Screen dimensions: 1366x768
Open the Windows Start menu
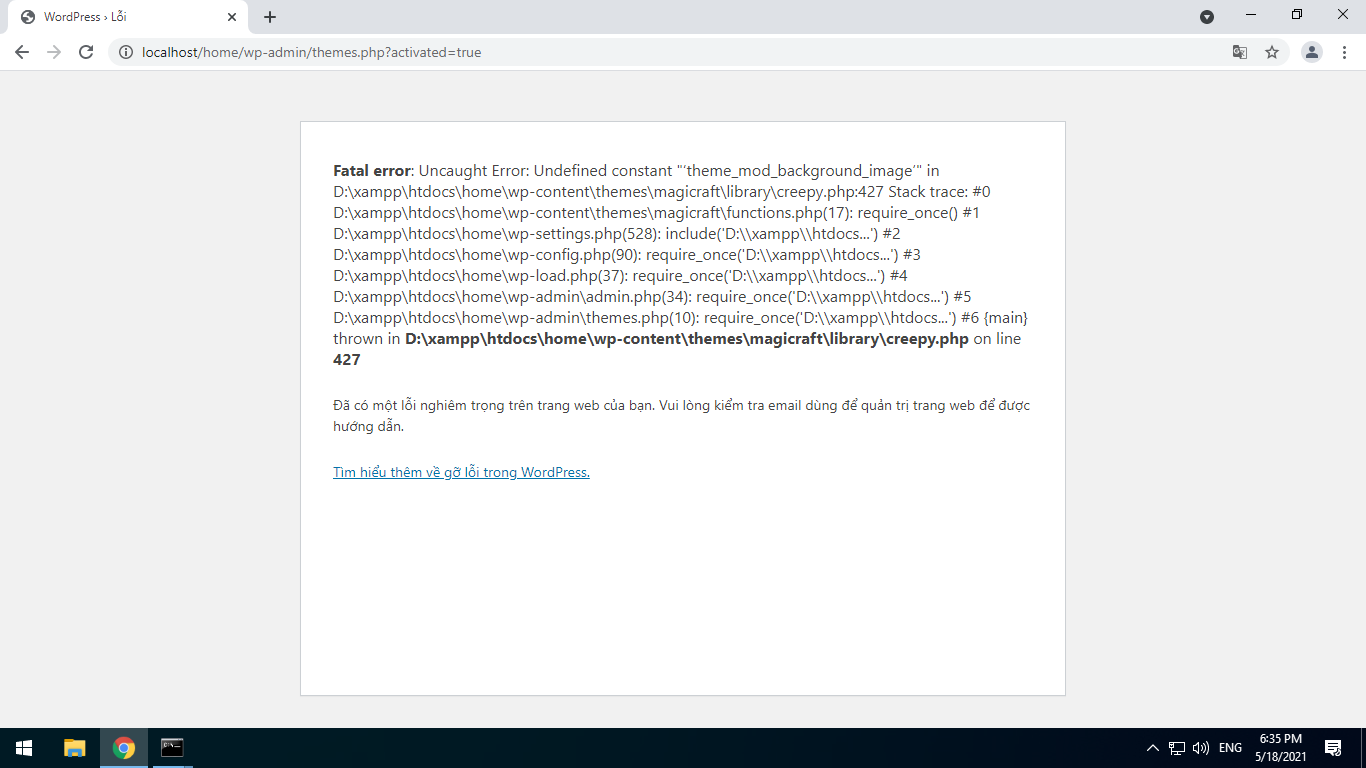click(24, 748)
